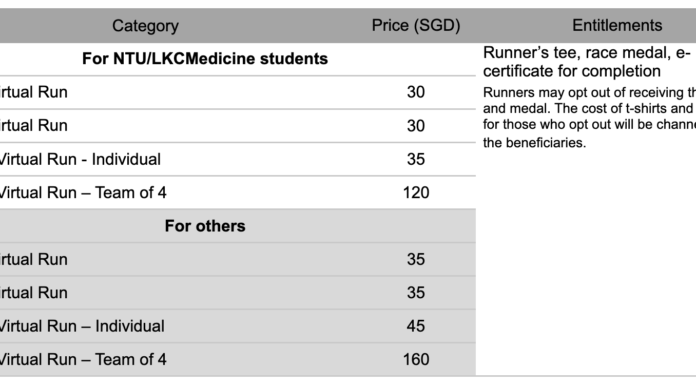The width and height of the screenshot is (696, 385).
Task: Click the price 45 cell
Action: click(x=416, y=326)
